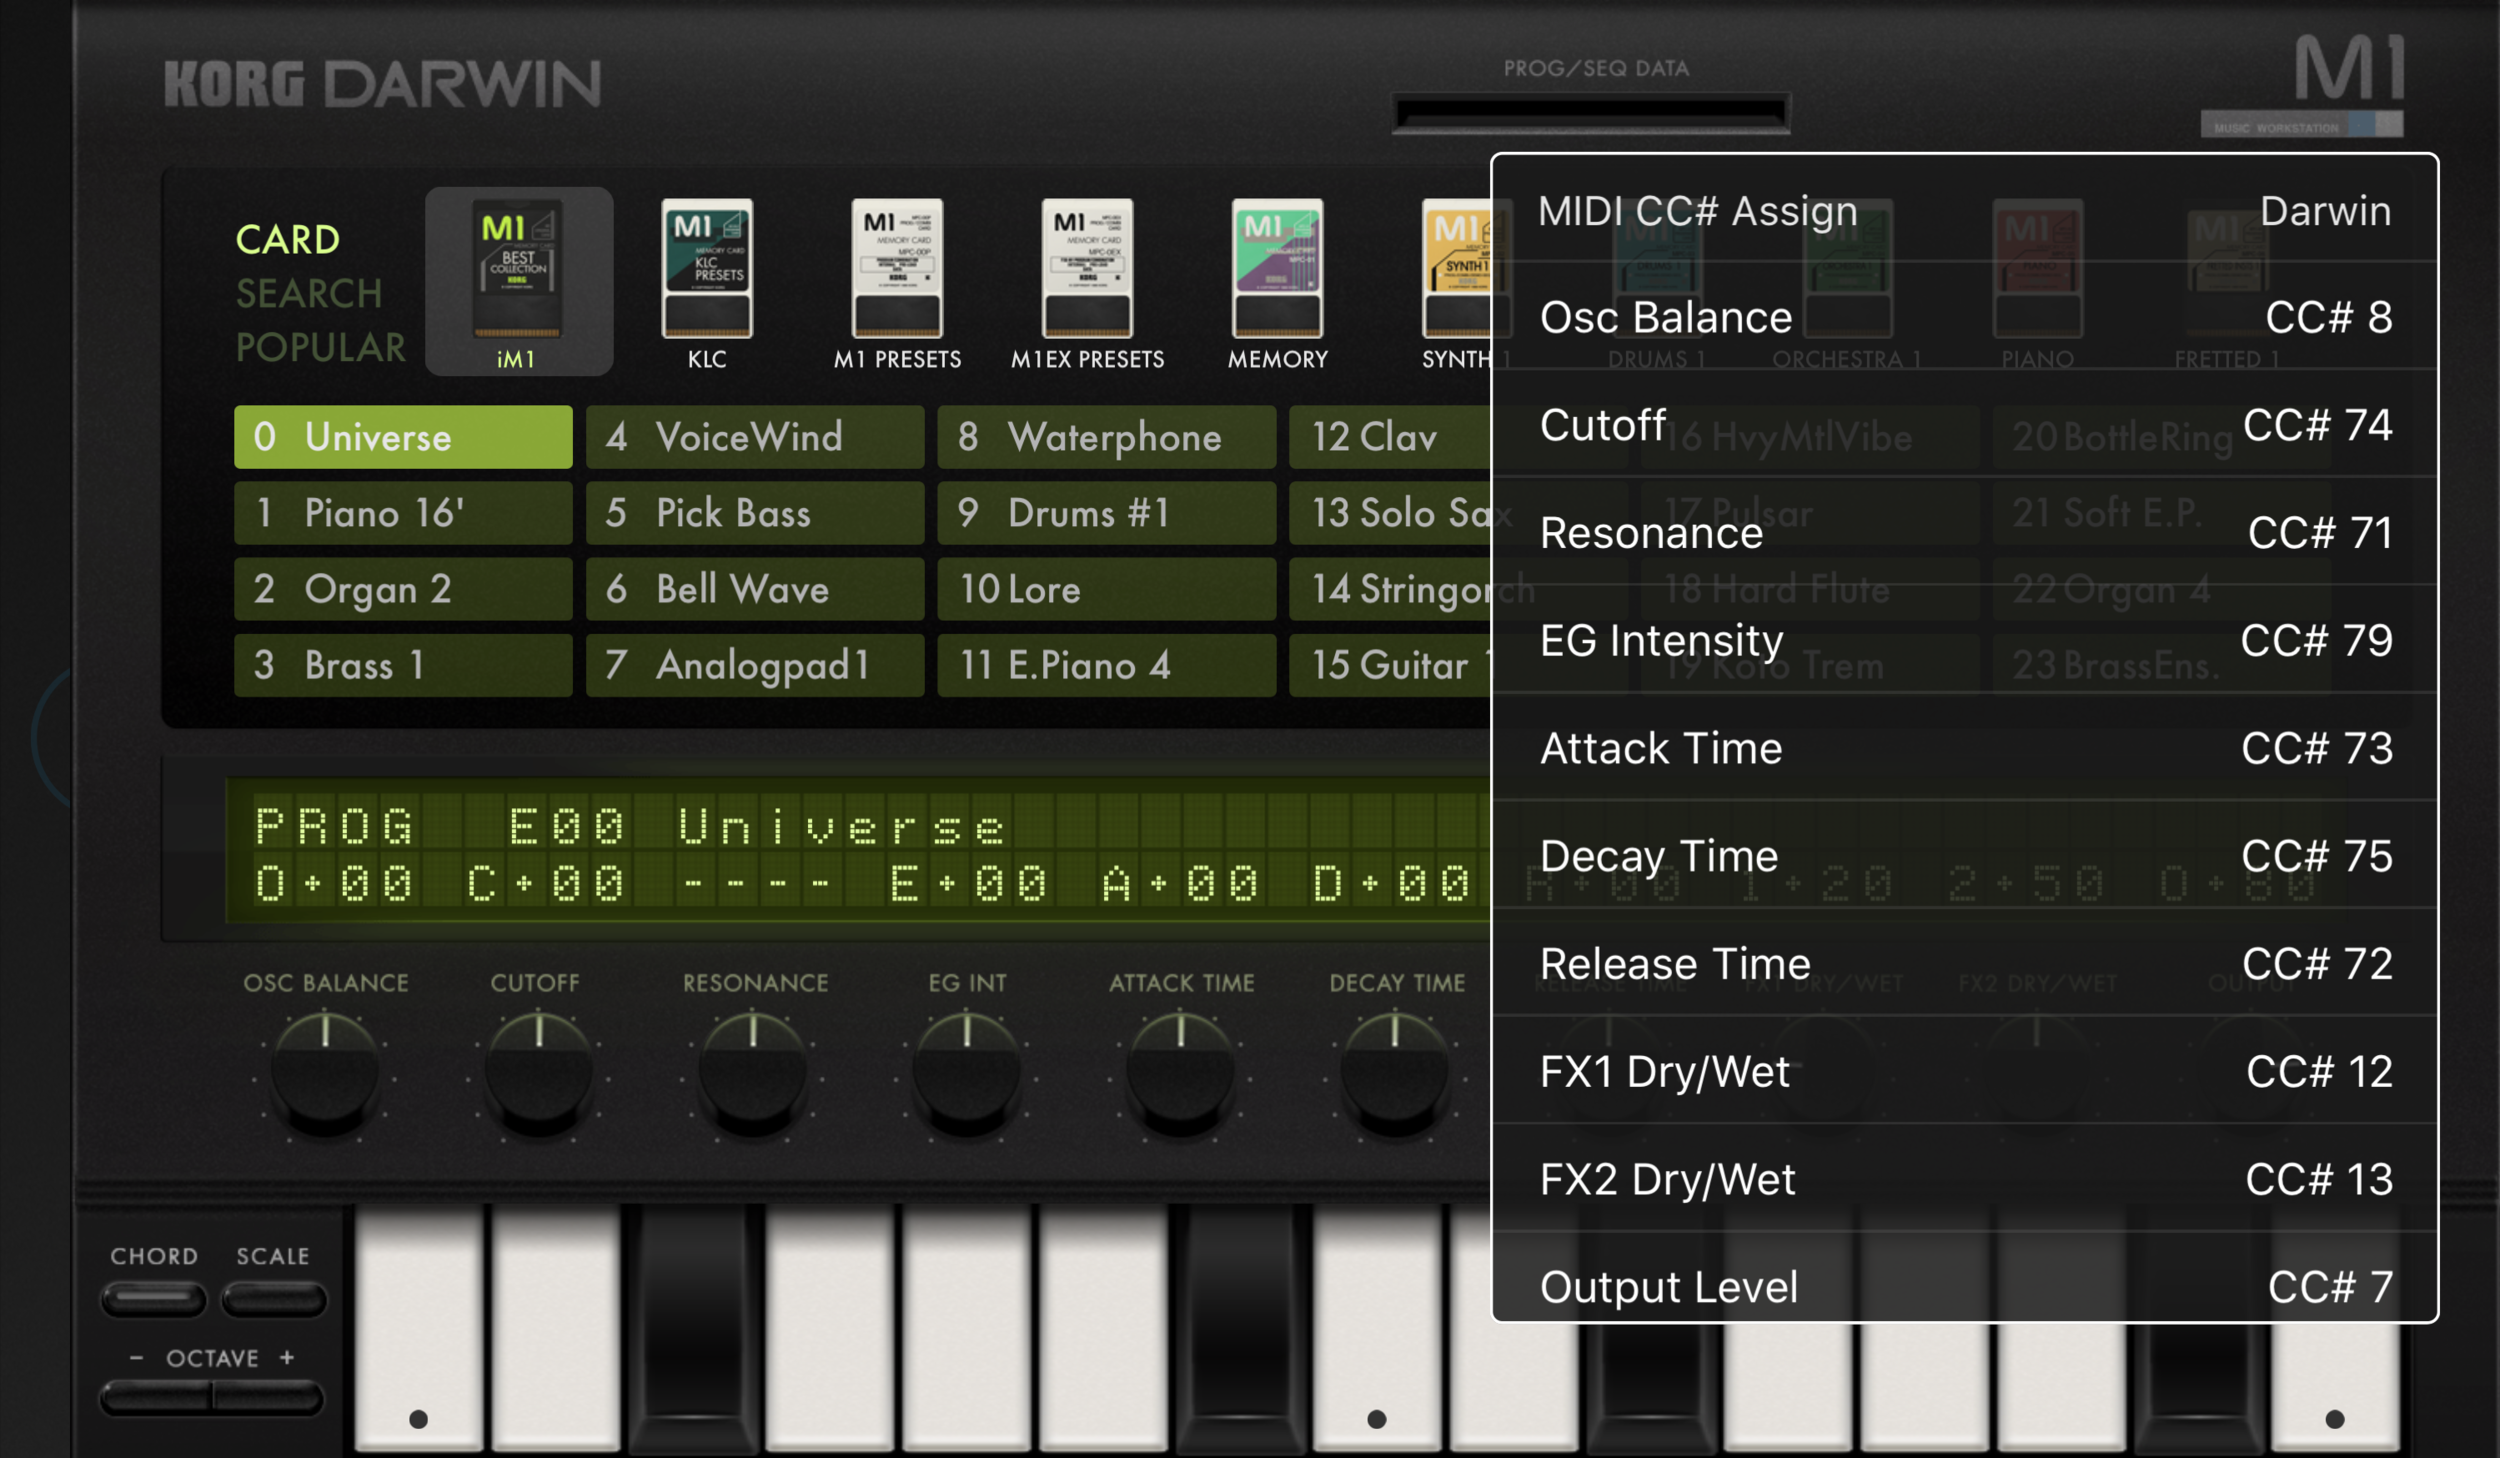Click the DECAY TIME knob
The width and height of the screenshot is (2500, 1458).
click(x=1395, y=1073)
